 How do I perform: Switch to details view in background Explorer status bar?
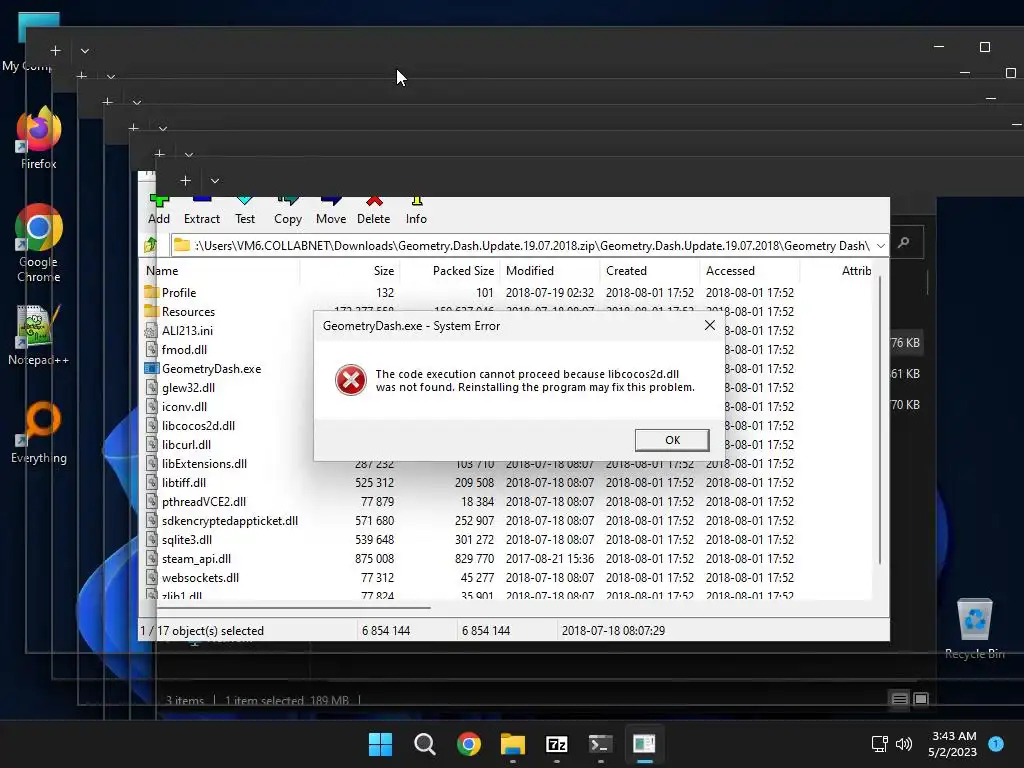(899, 699)
